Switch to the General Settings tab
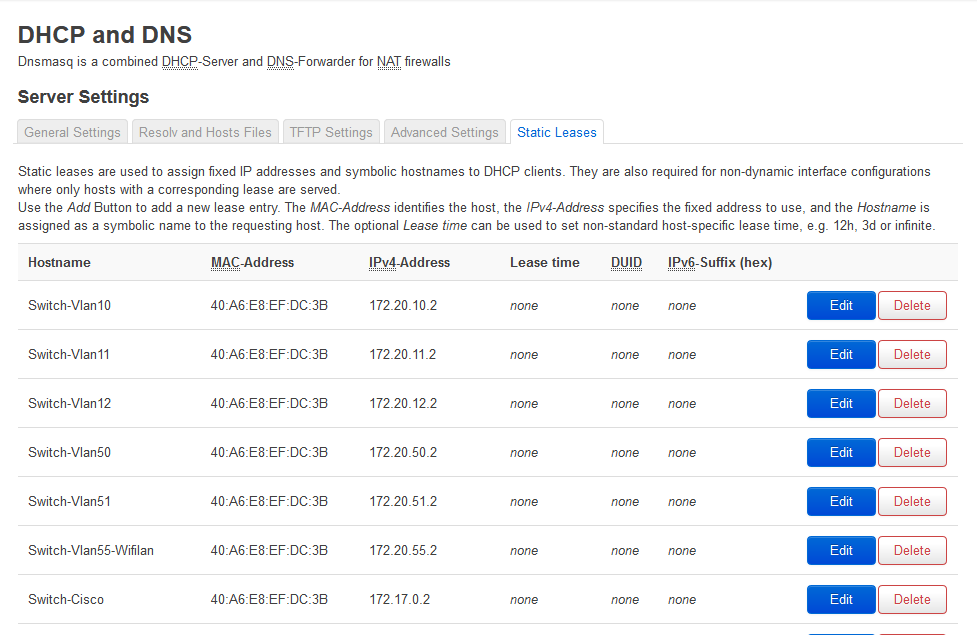 71,131
